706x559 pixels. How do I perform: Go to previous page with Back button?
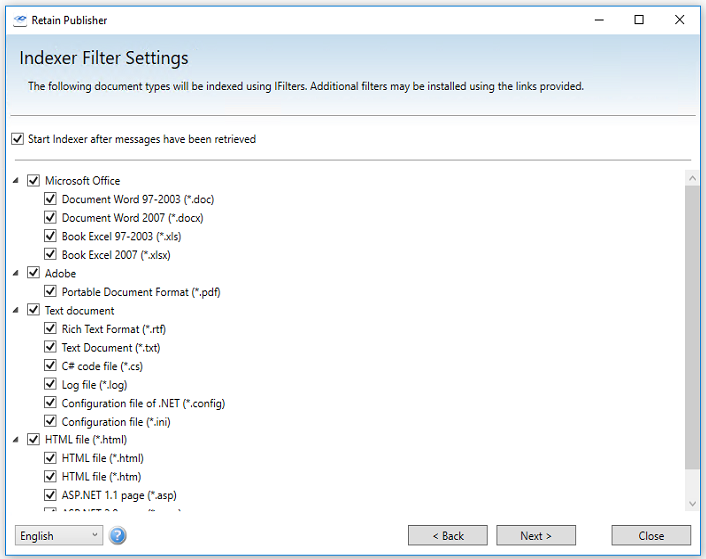tap(447, 536)
